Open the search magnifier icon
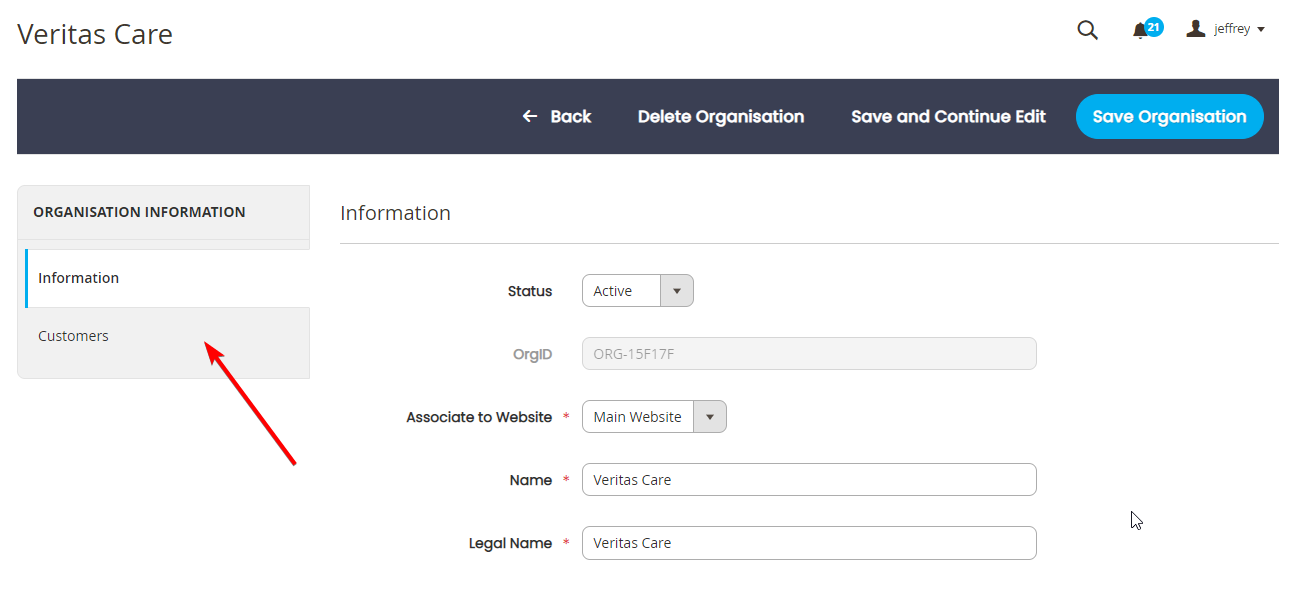This screenshot has width=1297, height=590. click(1087, 30)
